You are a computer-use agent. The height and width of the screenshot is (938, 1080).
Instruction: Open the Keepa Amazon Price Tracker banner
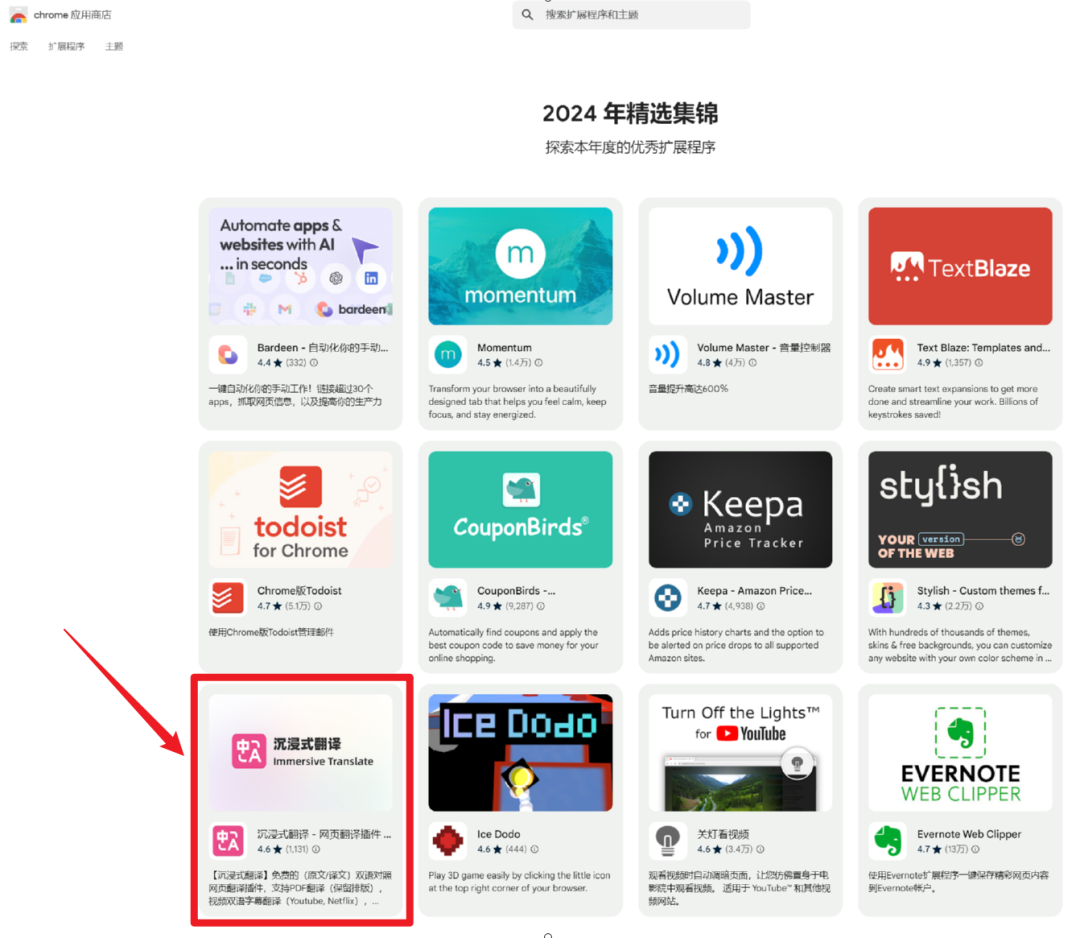coord(740,510)
